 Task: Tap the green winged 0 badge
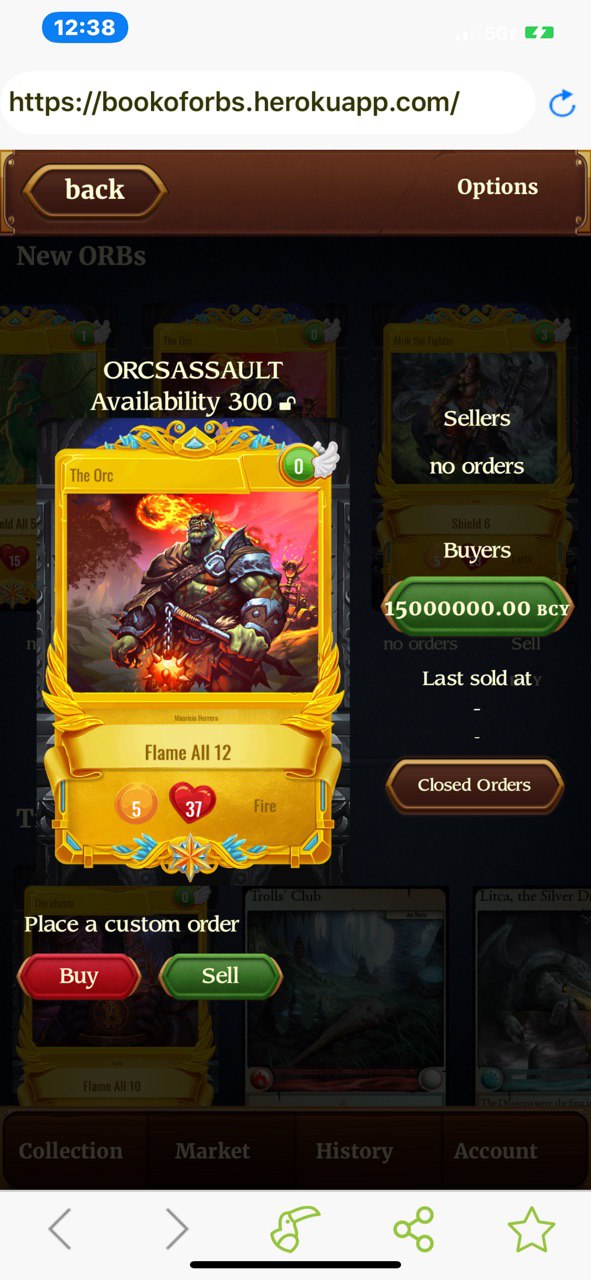coord(310,464)
